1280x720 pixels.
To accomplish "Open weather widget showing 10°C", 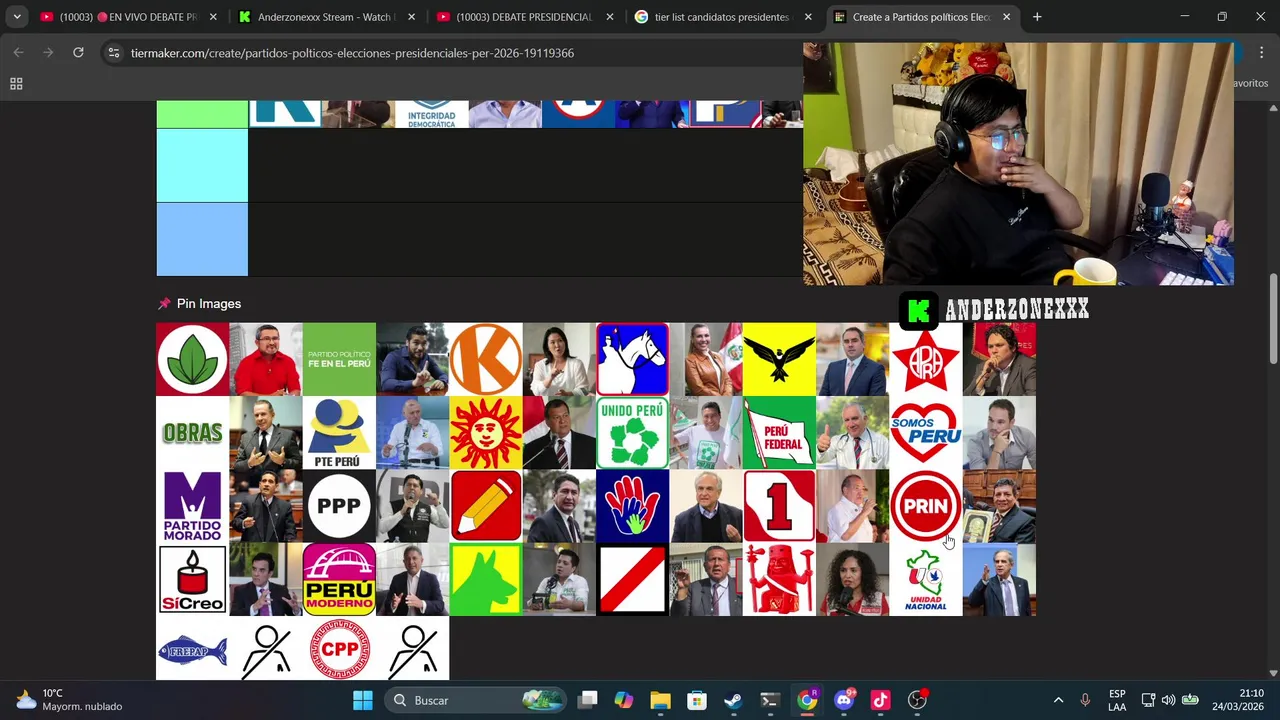I will pos(70,700).
